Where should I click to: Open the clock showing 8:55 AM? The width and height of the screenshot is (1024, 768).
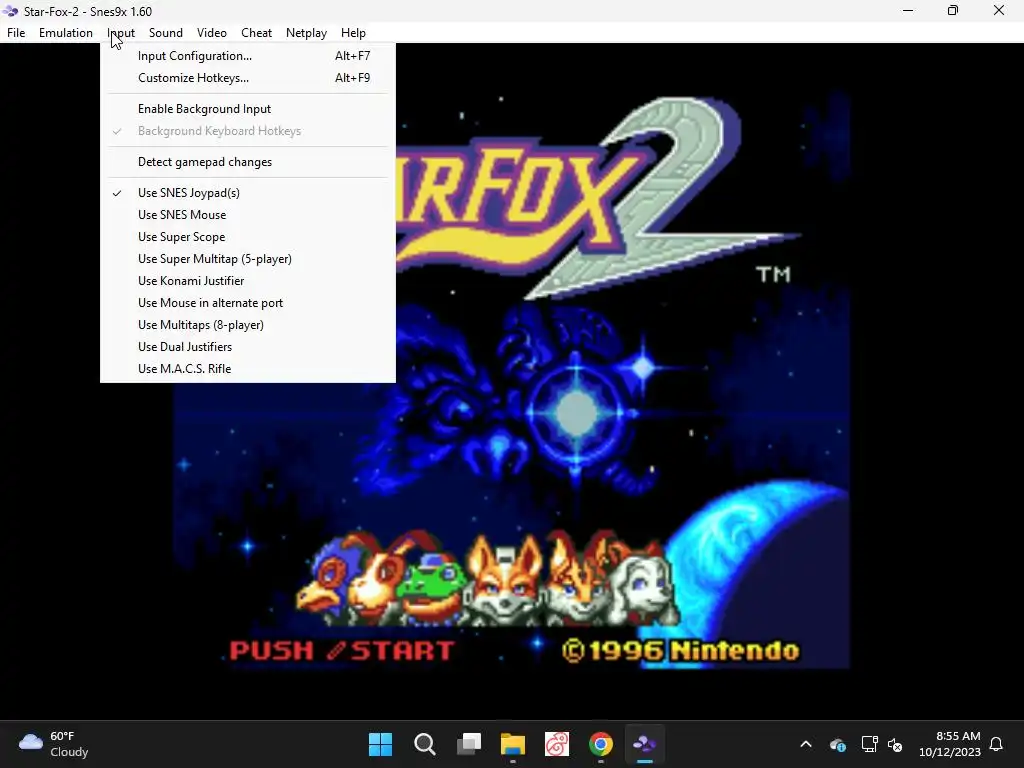coord(950,744)
